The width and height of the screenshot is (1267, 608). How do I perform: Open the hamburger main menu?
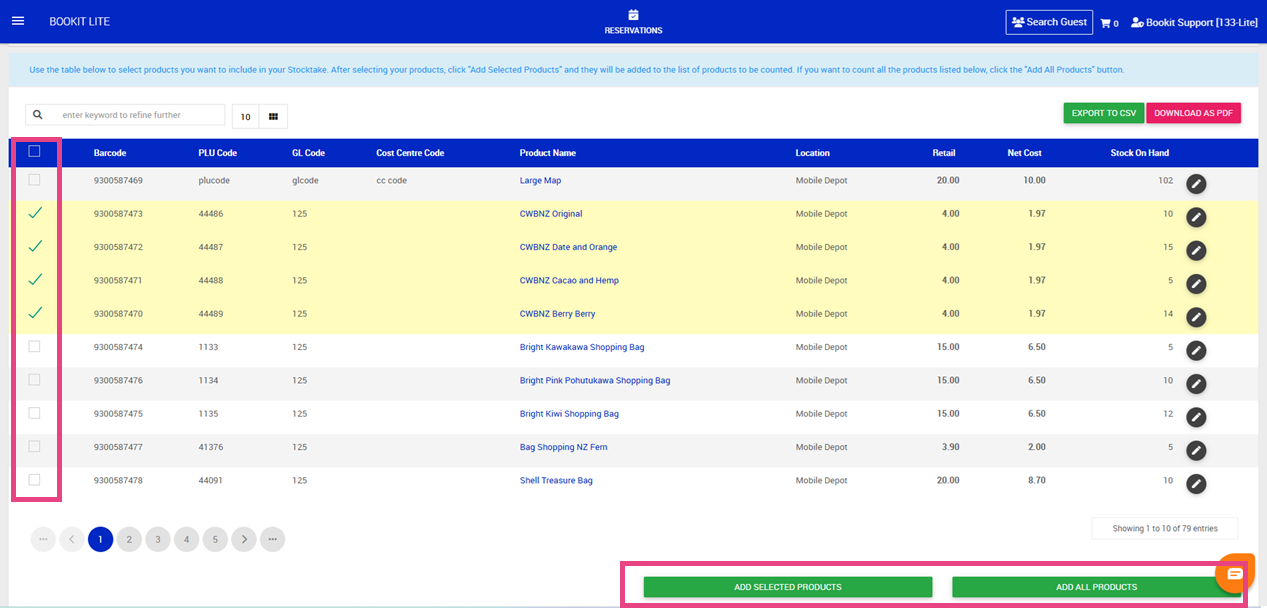[18, 21]
